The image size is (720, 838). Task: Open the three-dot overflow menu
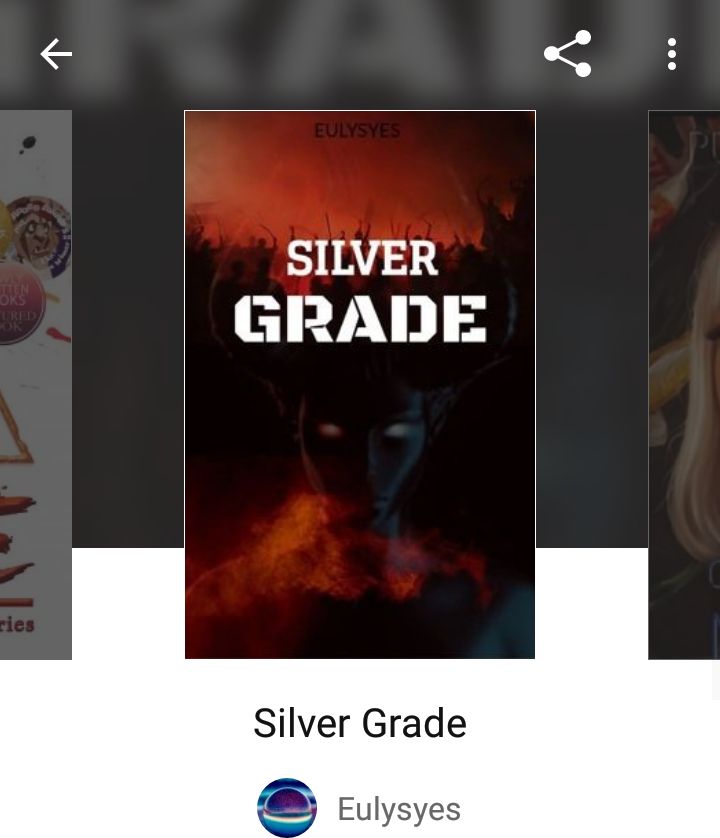coord(672,54)
